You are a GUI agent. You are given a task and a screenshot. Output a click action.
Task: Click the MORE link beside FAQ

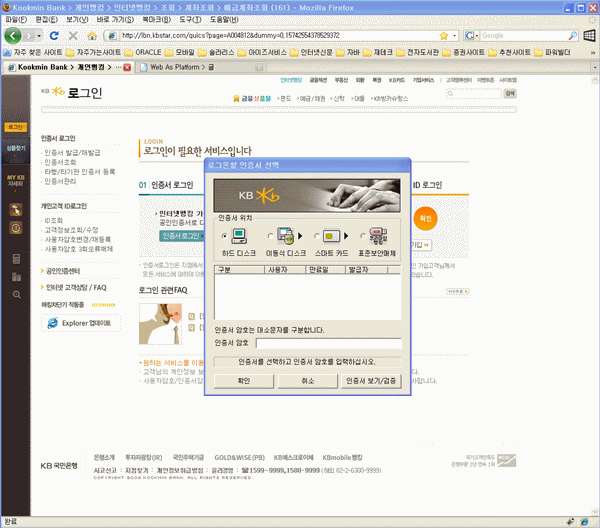[458, 292]
